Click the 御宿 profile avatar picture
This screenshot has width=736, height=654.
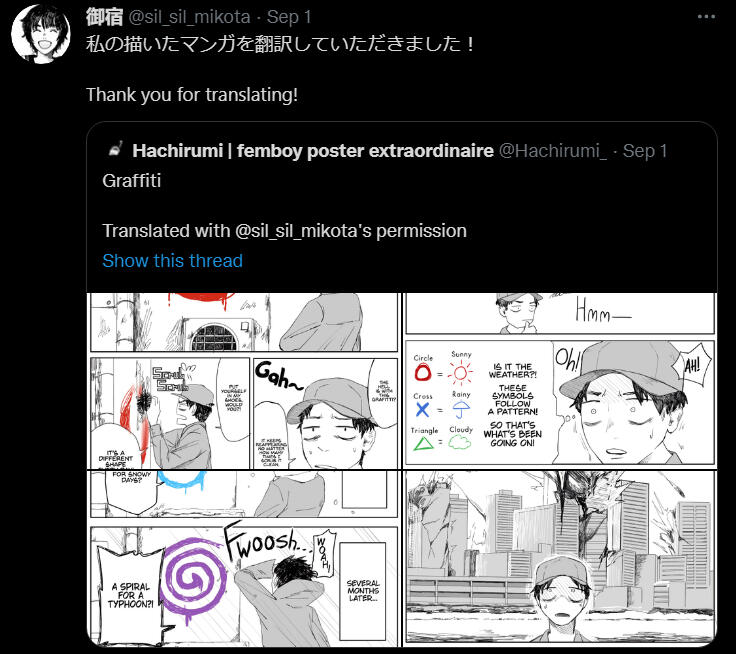click(x=41, y=34)
